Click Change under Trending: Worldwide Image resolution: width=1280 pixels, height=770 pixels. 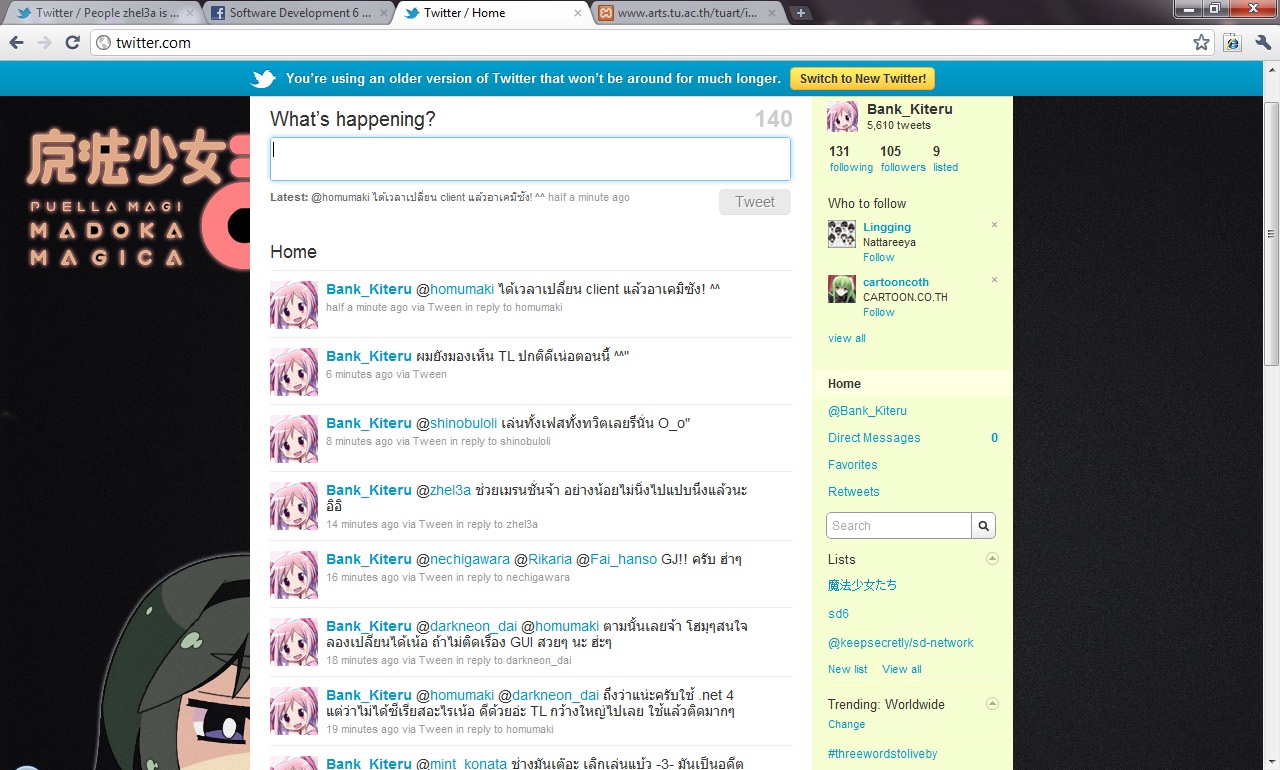[846, 724]
